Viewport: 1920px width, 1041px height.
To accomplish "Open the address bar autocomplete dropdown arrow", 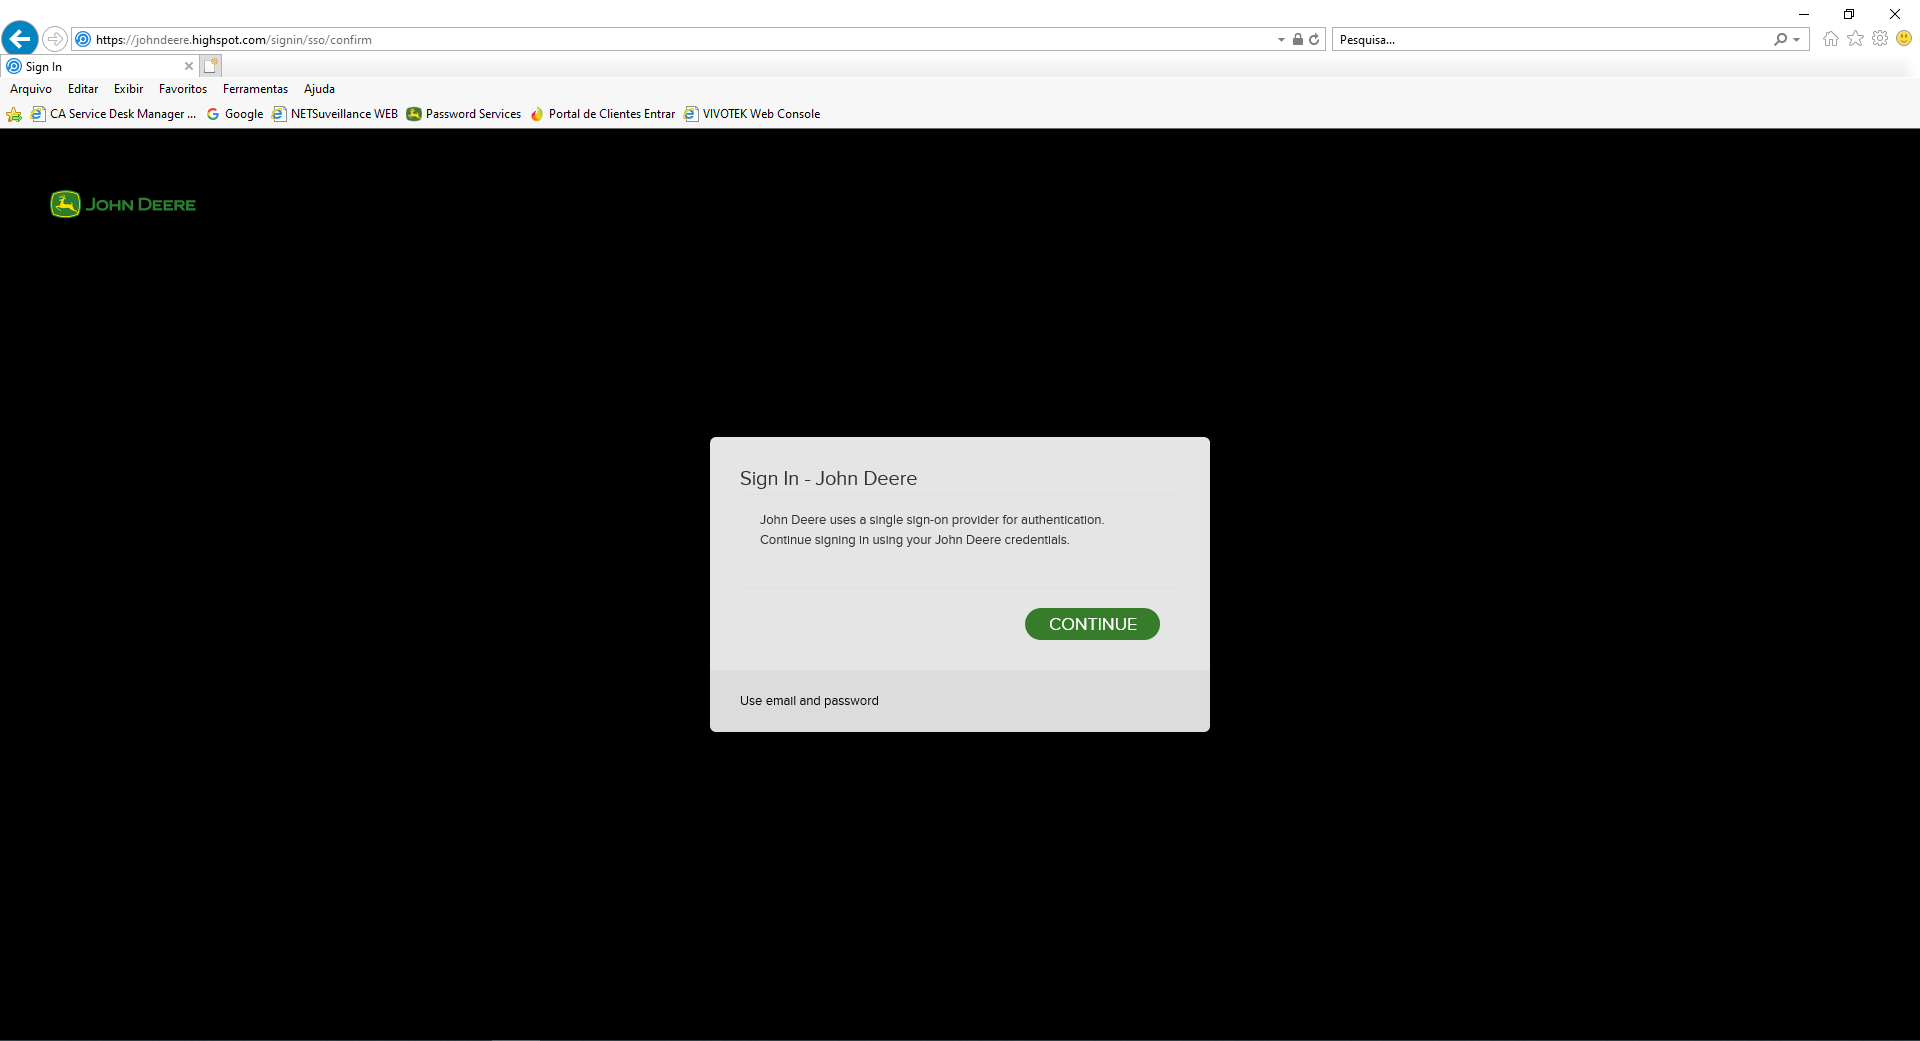I will click(x=1281, y=40).
